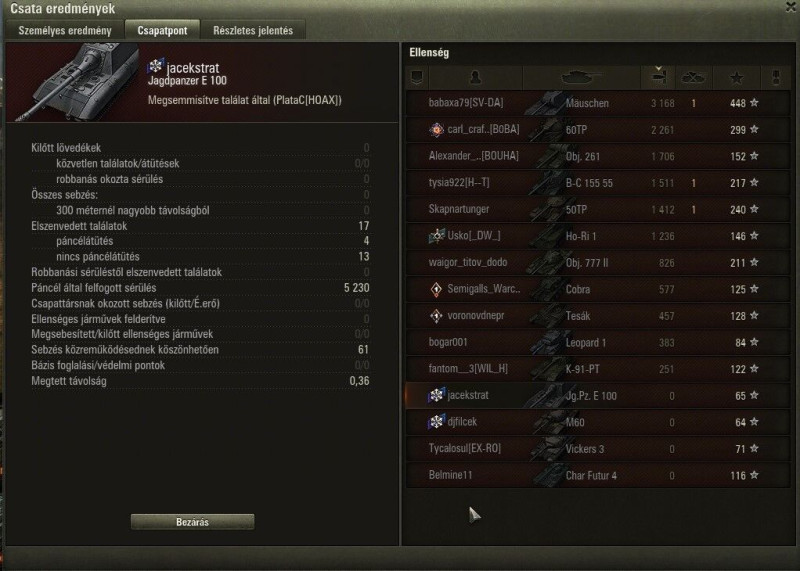This screenshot has height=571, width=800.
Task: Sort by destroyed vehicles column icon
Action: [693, 78]
